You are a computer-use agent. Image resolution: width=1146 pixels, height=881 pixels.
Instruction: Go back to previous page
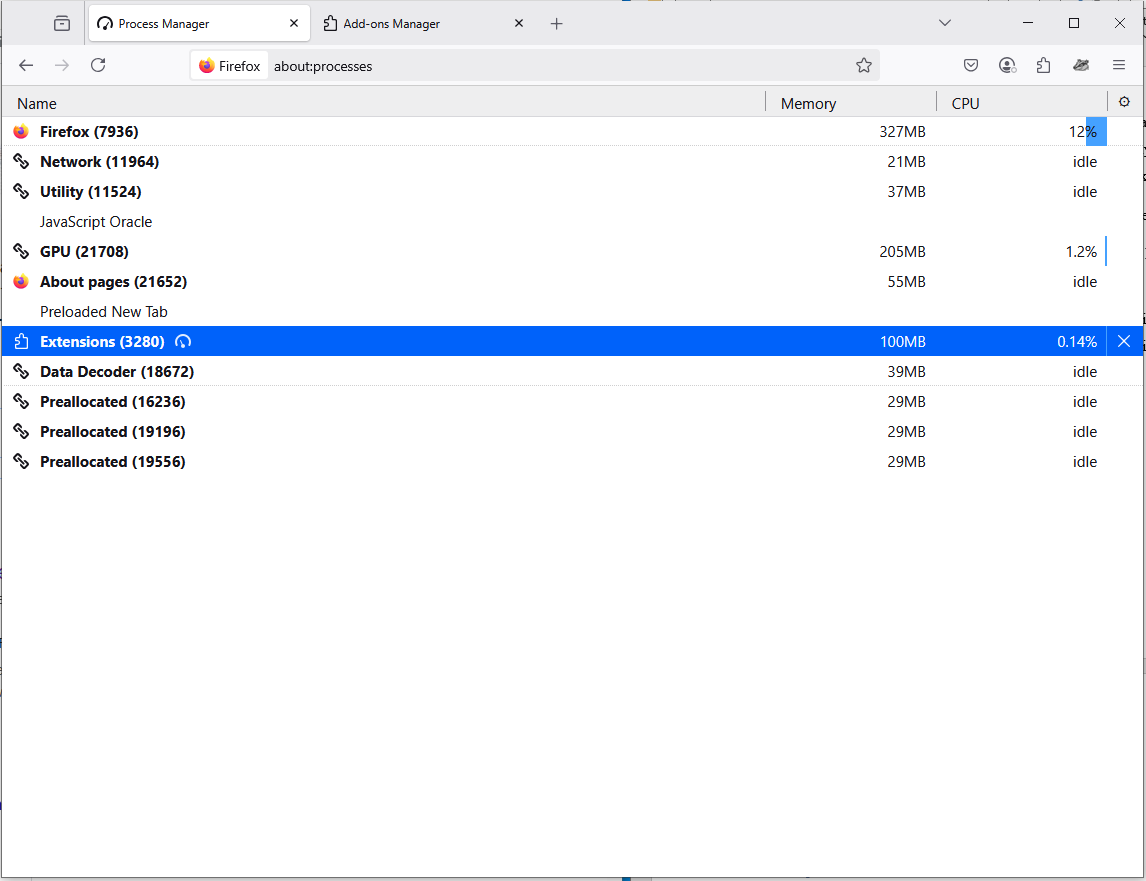(26, 65)
